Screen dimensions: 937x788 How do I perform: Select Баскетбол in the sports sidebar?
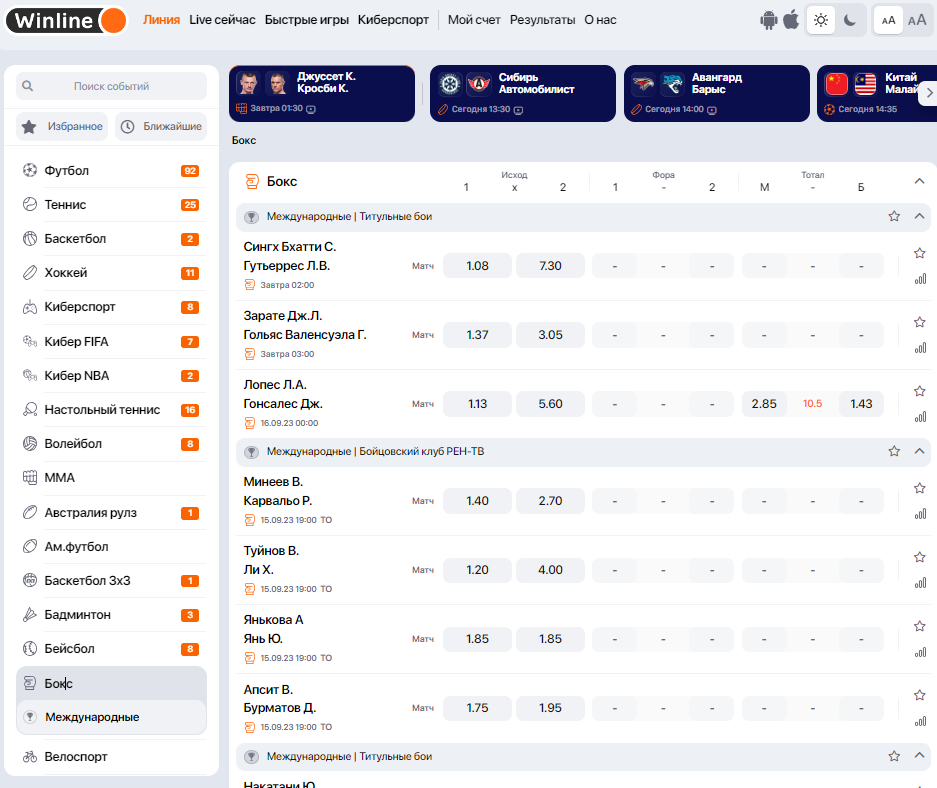(x=111, y=239)
